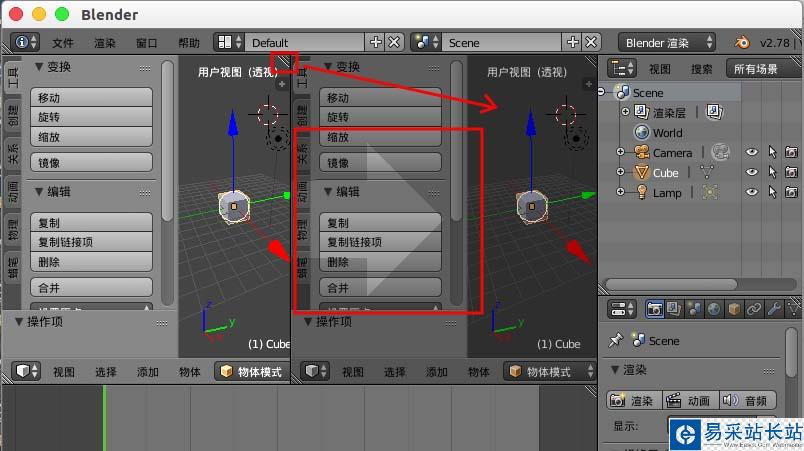This screenshot has height=451, width=804.
Task: Open the Outliner editor type selector icon
Action: (622, 68)
